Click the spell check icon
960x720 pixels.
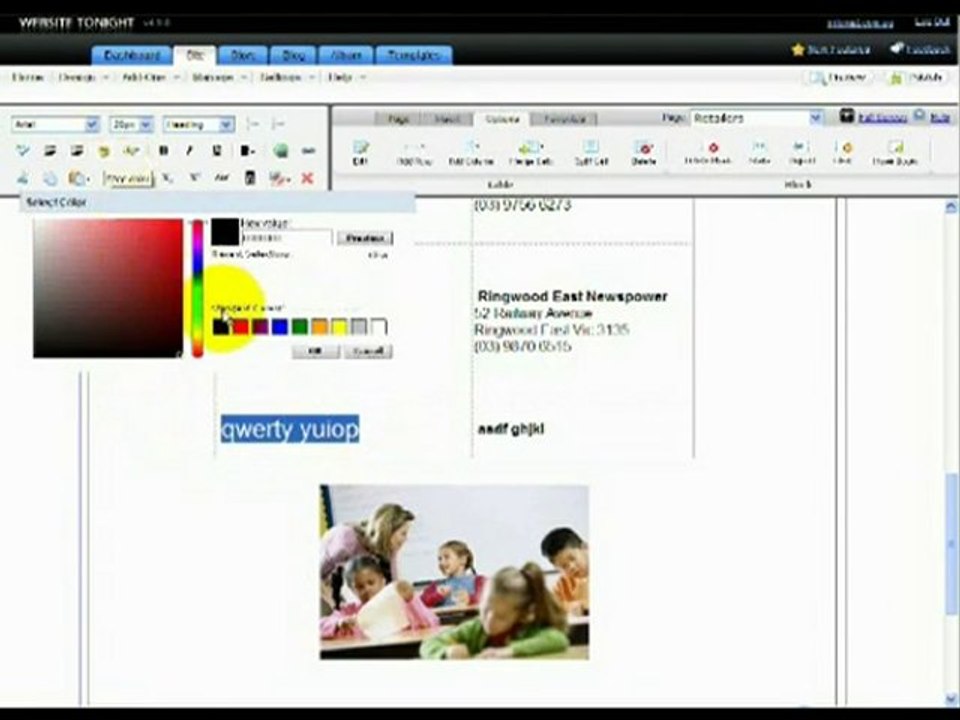click(x=23, y=150)
